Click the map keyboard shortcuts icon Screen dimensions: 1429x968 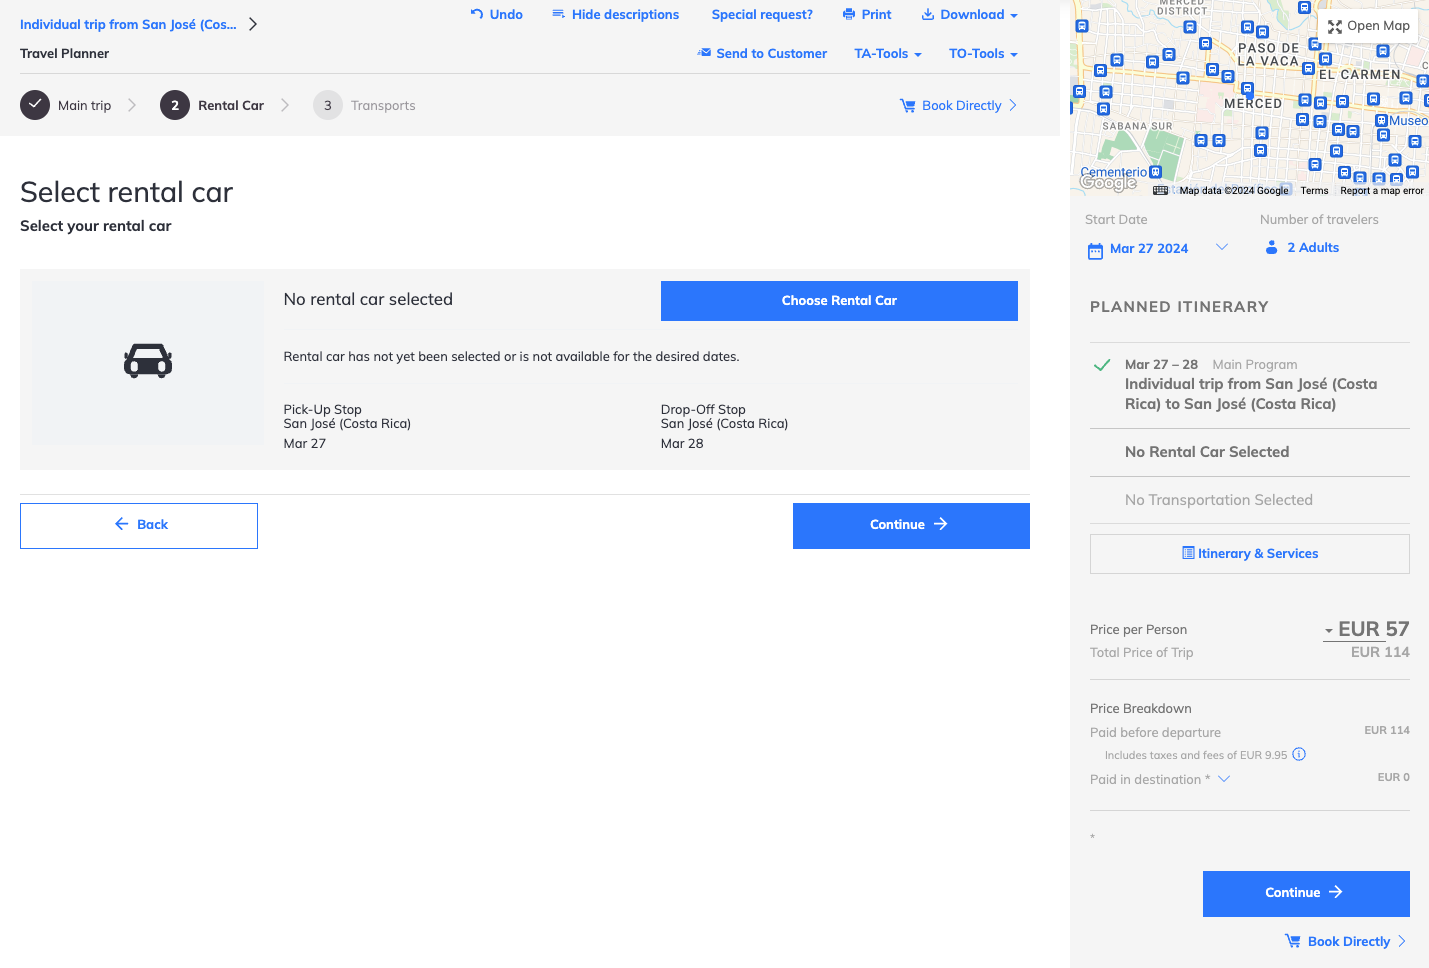click(1160, 190)
